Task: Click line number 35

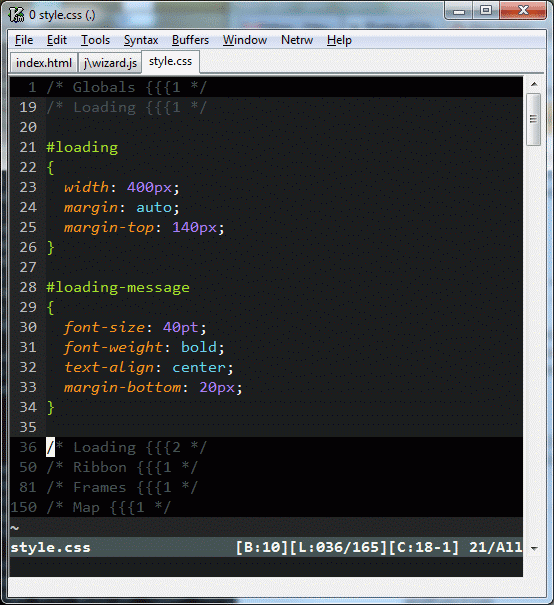Action: (x=28, y=428)
